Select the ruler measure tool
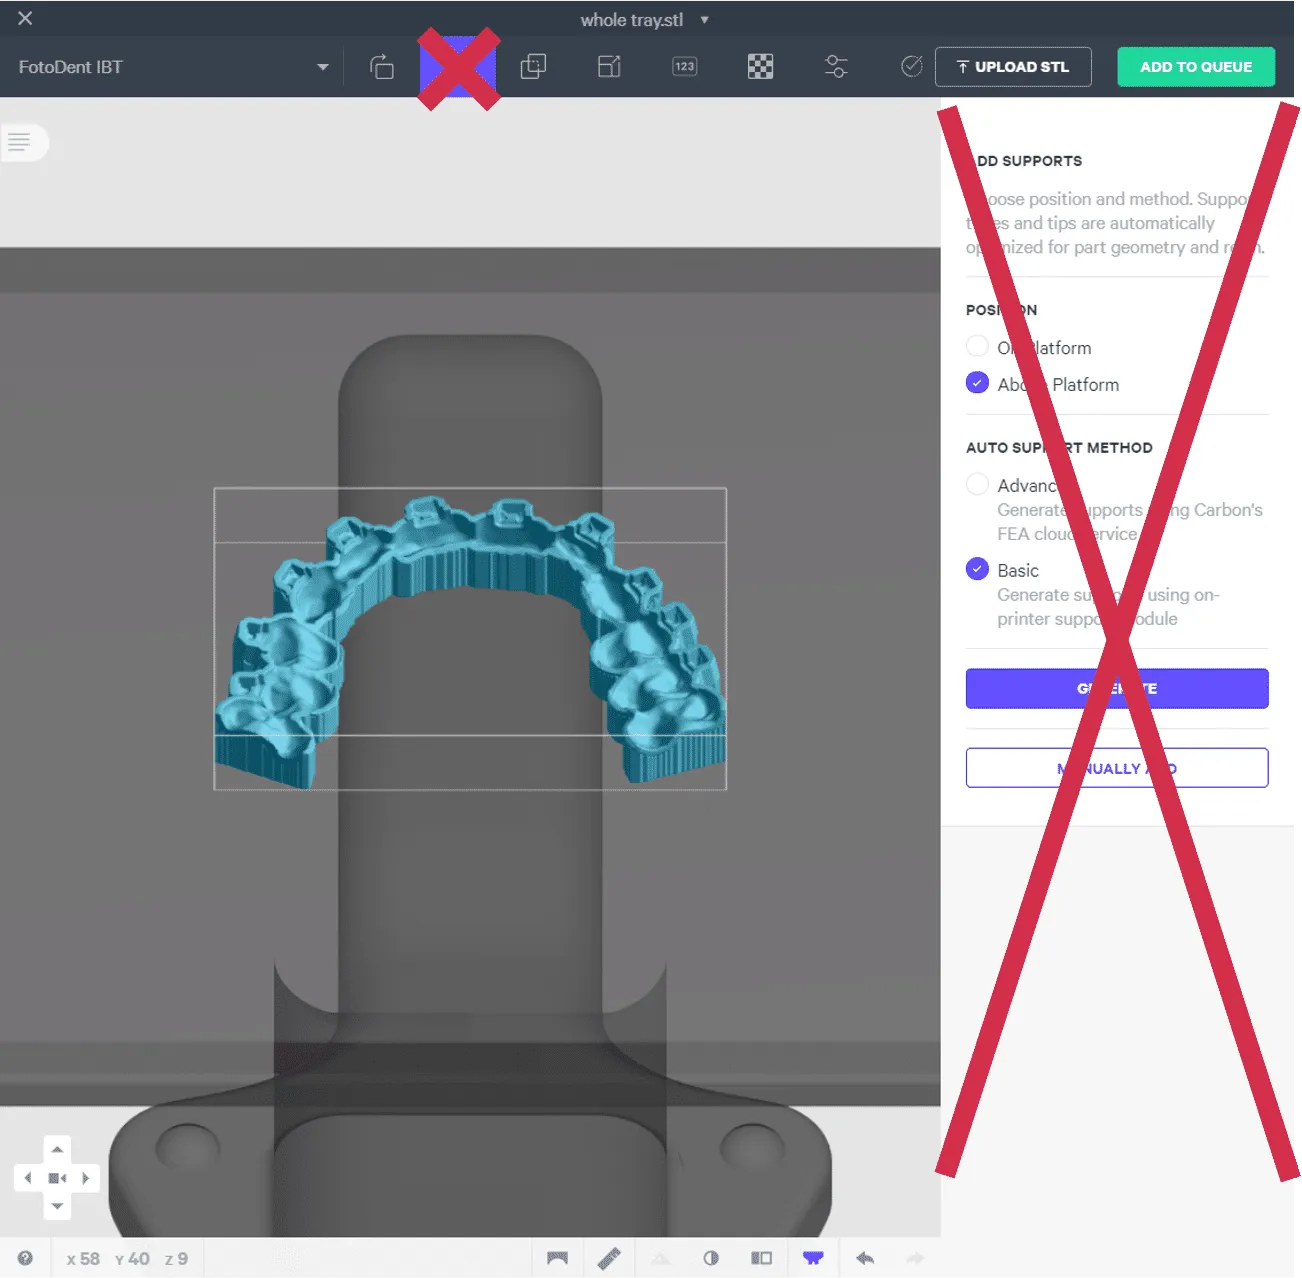The width and height of the screenshot is (1302, 1278). (x=609, y=1258)
